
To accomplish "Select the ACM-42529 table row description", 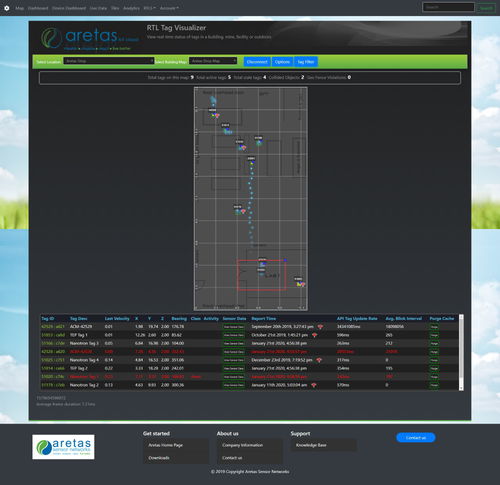I will [x=81, y=327].
